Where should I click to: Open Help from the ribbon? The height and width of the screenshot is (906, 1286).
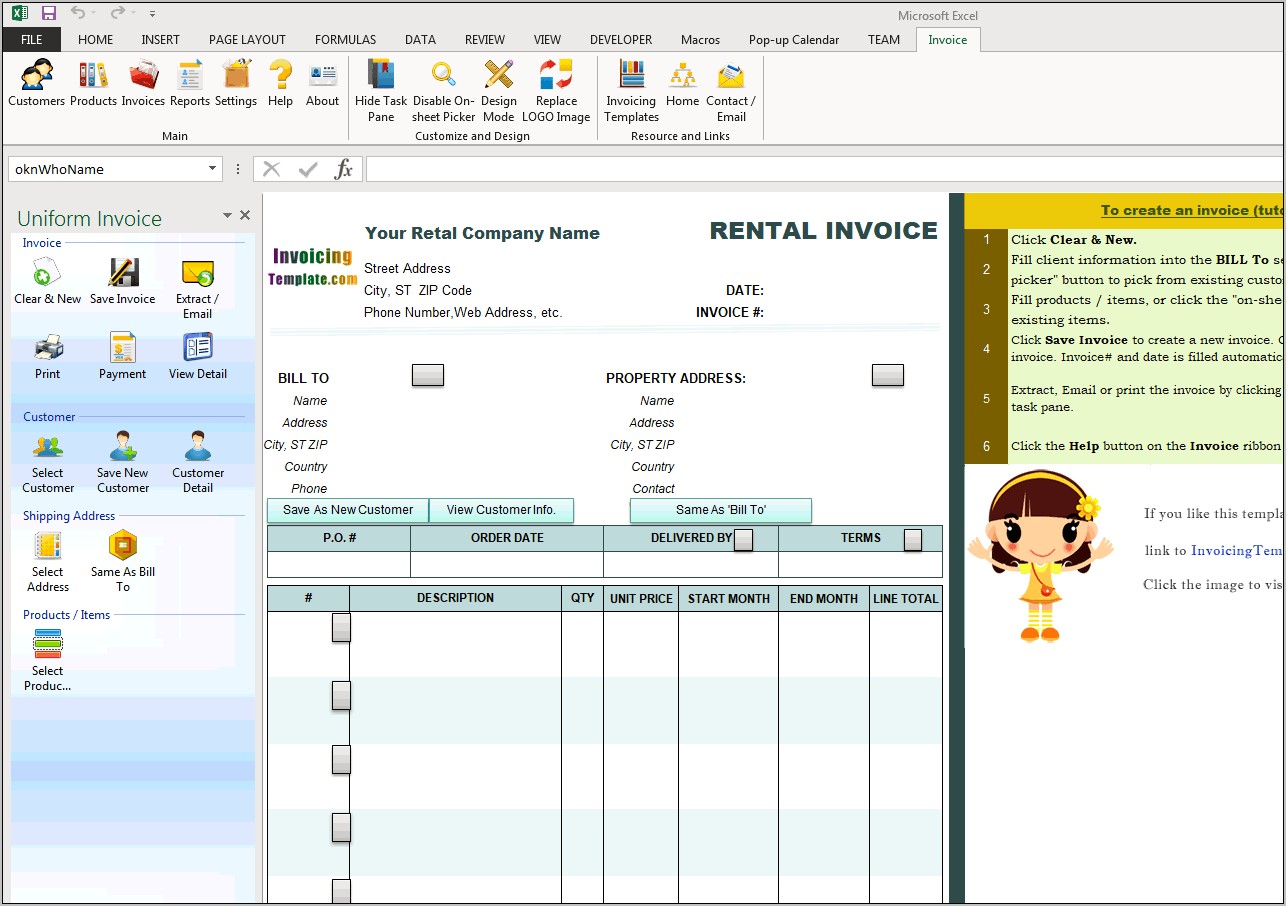pos(281,83)
